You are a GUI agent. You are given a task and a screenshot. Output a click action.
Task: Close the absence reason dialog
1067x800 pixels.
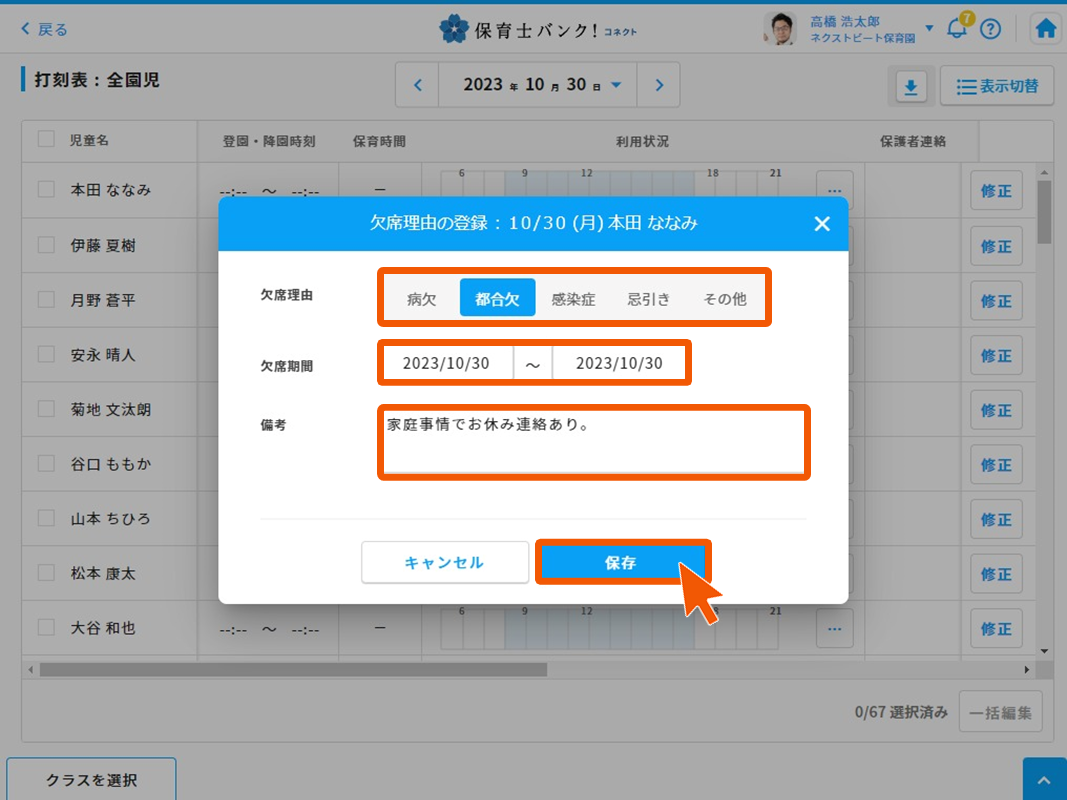point(822,224)
